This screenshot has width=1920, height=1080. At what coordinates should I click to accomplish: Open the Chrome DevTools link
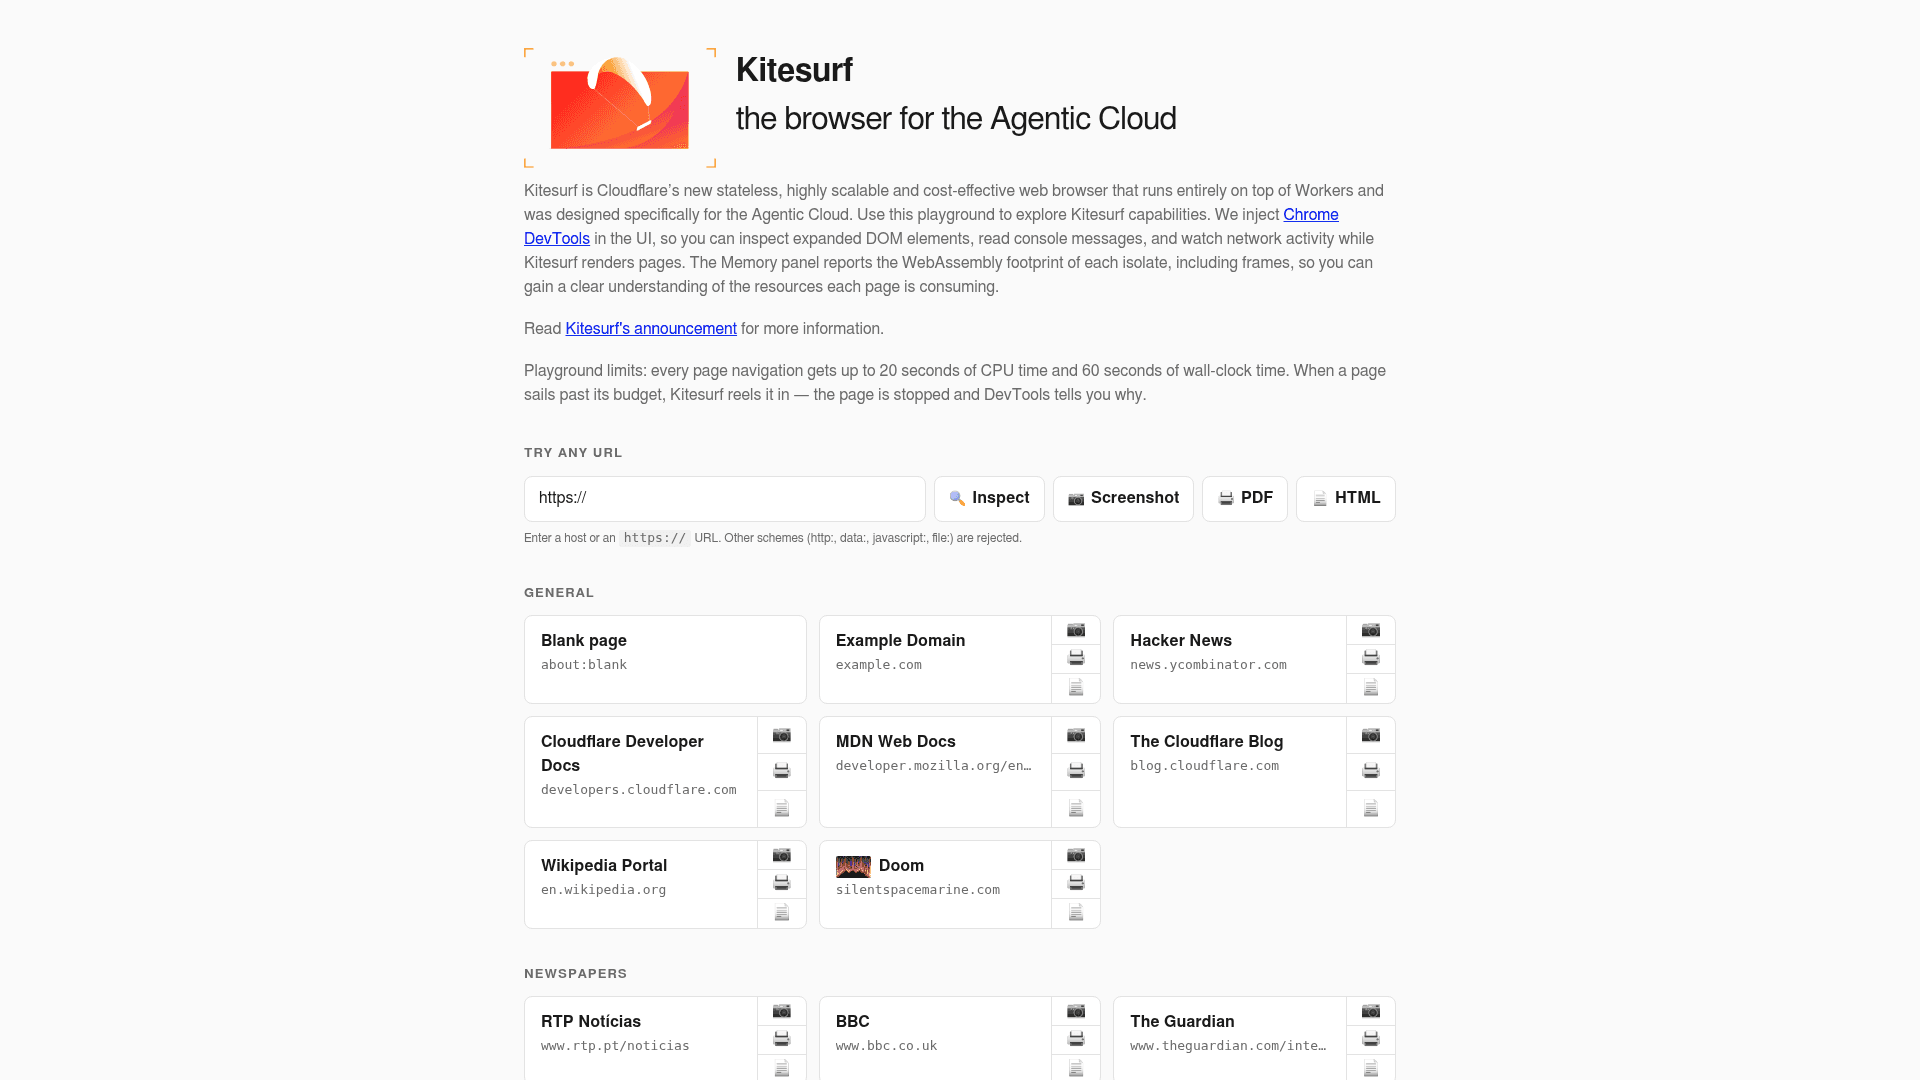(x=1311, y=214)
